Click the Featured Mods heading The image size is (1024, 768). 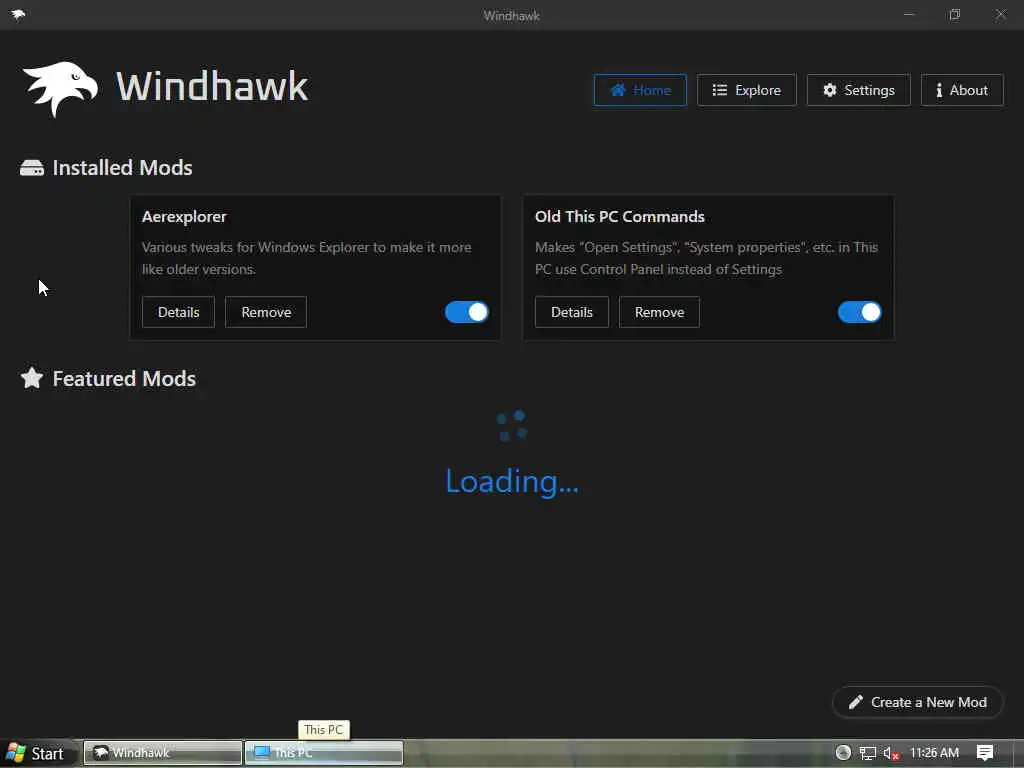(124, 379)
